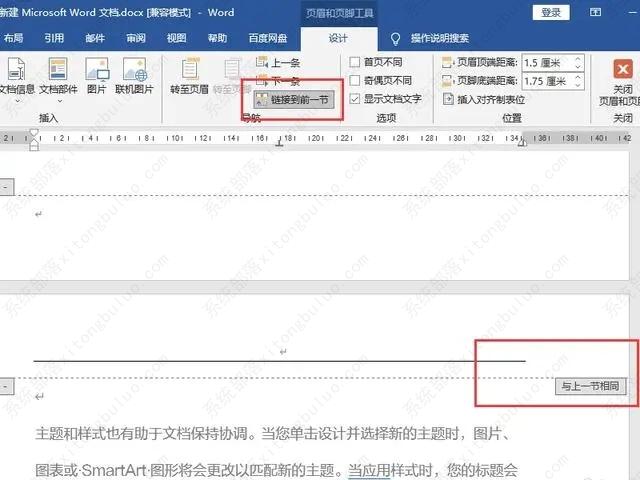This screenshot has width=640, height=480.
Task: Go to Previous section (上一条)
Action: [278, 62]
